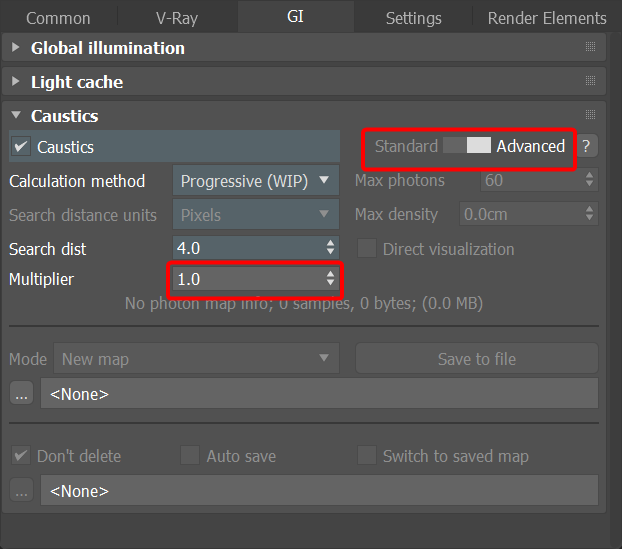The width and height of the screenshot is (622, 549).
Task: Switch to the Settings tab
Action: click(413, 18)
